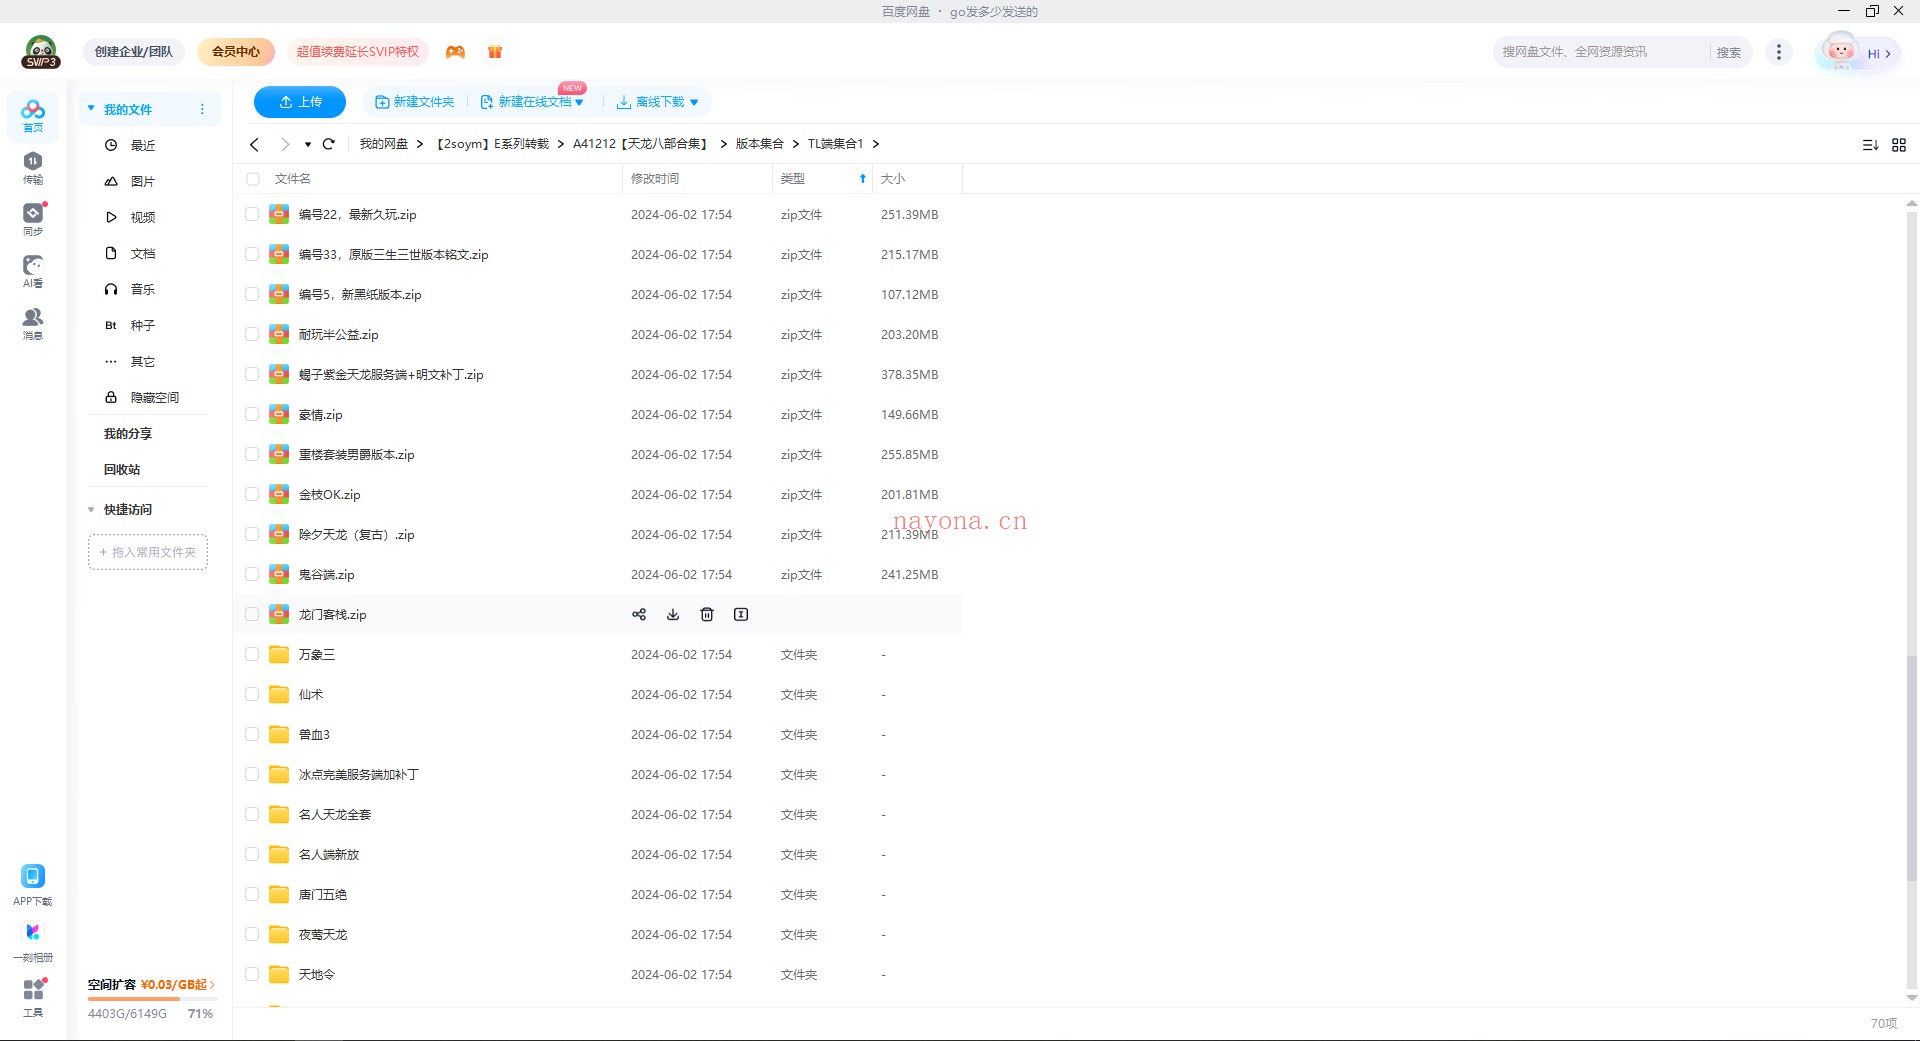Check the box for 耐玩半公益.zip
The image size is (1920, 1041).
[252, 334]
